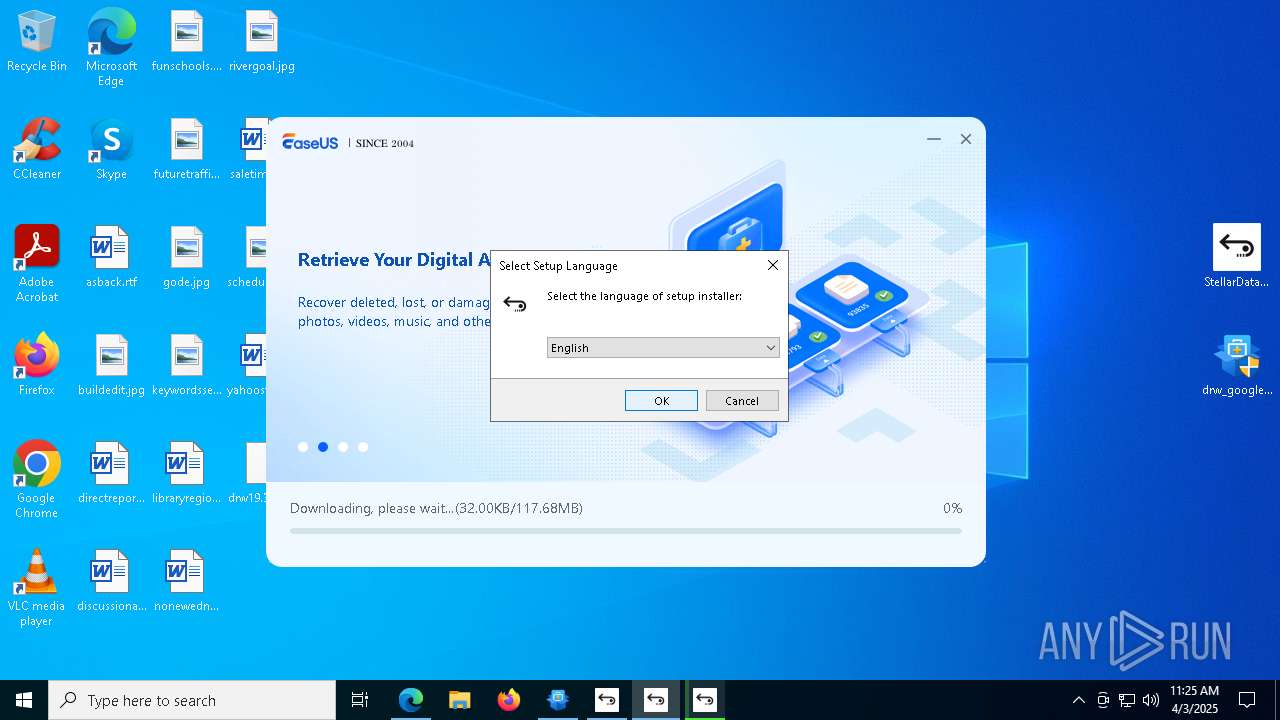Minimize the EaseUS installer window
The image size is (1280, 720).
coord(934,139)
